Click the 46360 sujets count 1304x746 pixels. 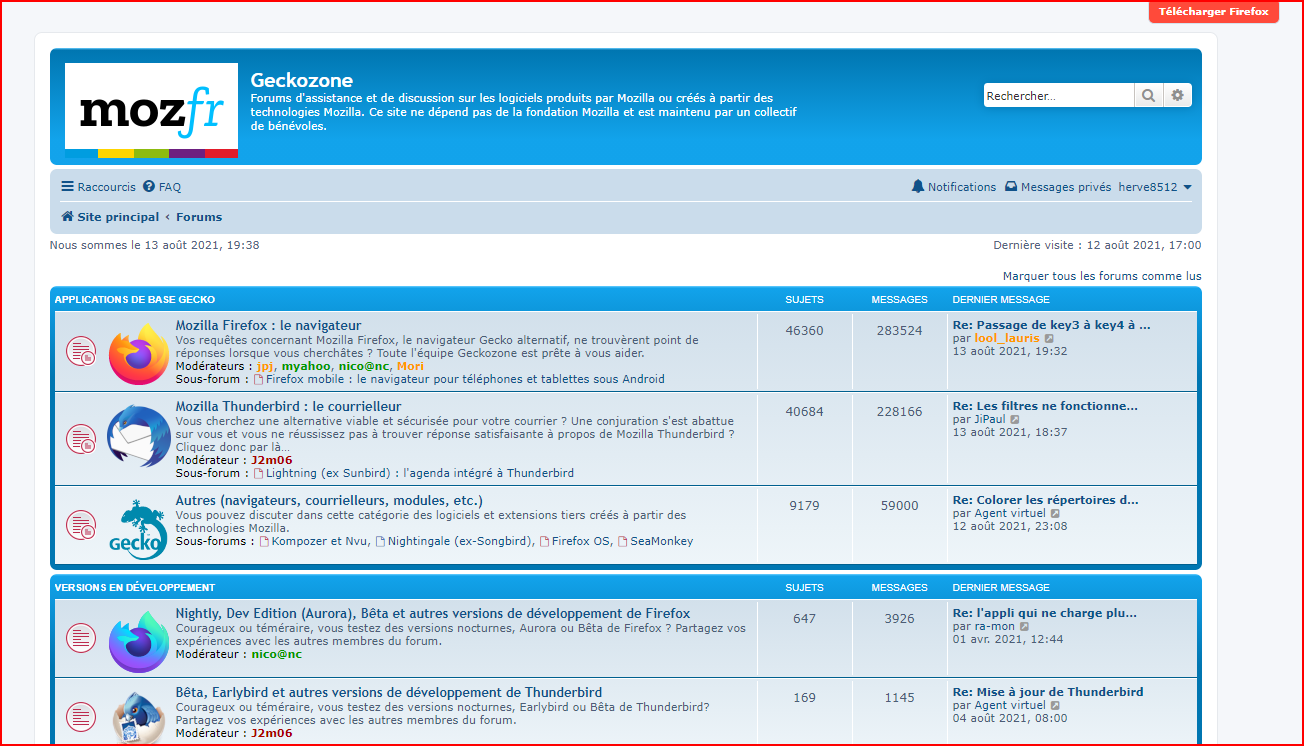(x=805, y=331)
